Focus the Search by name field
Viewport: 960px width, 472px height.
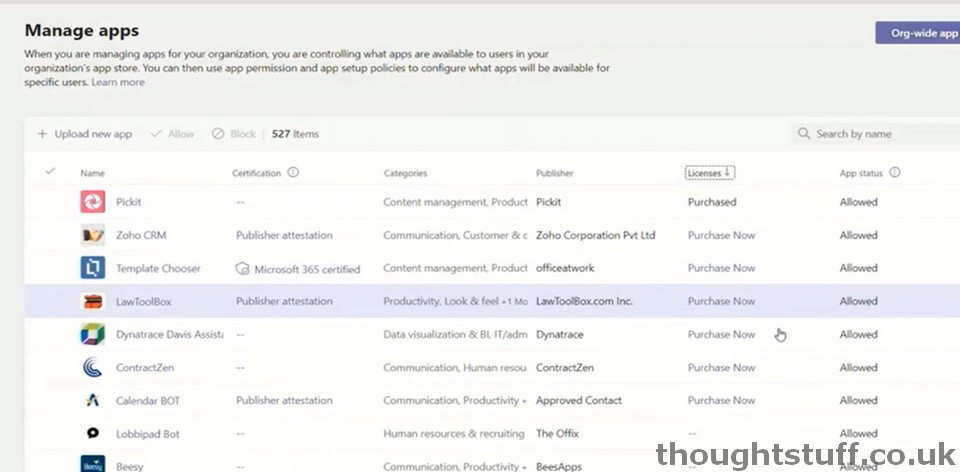[x=876, y=133]
